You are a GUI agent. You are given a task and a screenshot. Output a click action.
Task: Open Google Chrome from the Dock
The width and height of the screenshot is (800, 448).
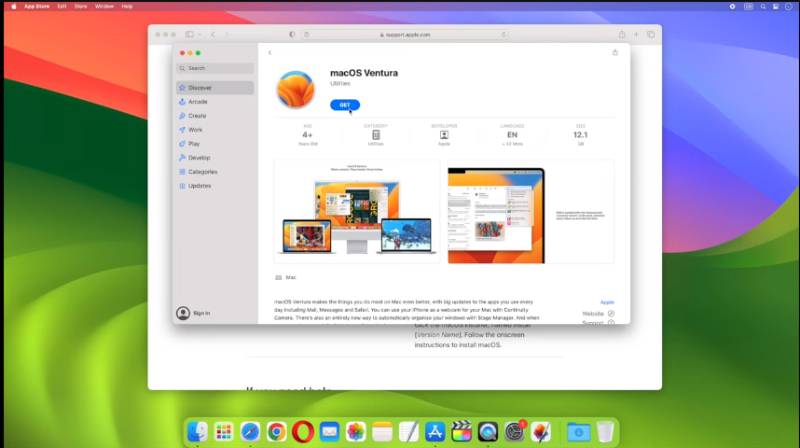(x=277, y=432)
